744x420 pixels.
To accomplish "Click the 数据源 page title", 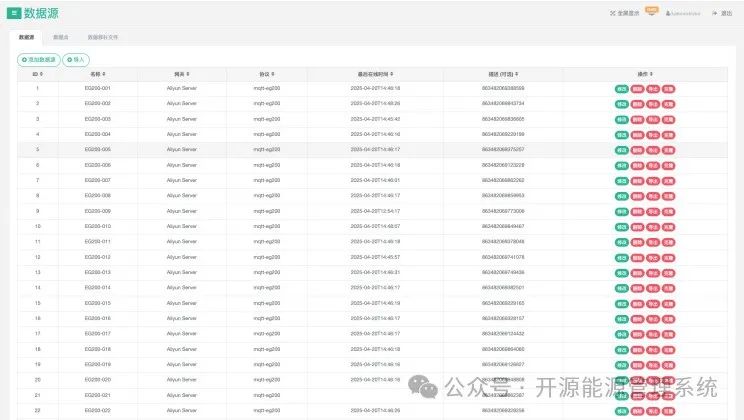I will click(x=41, y=13).
